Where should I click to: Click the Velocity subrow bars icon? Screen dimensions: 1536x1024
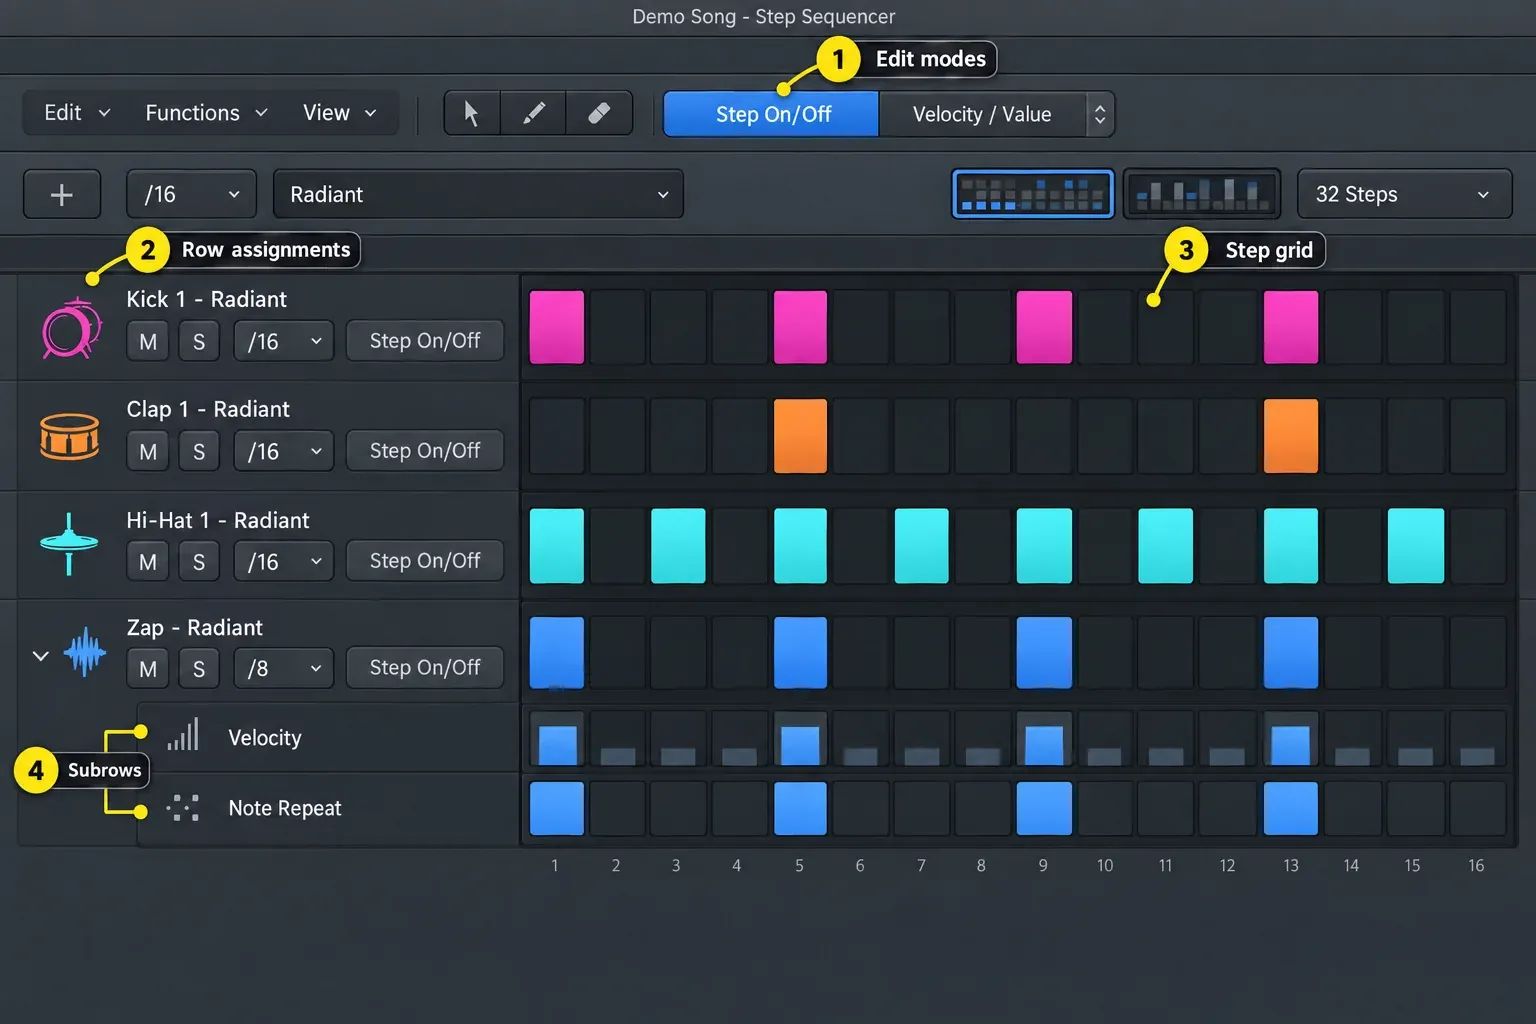[x=183, y=735]
